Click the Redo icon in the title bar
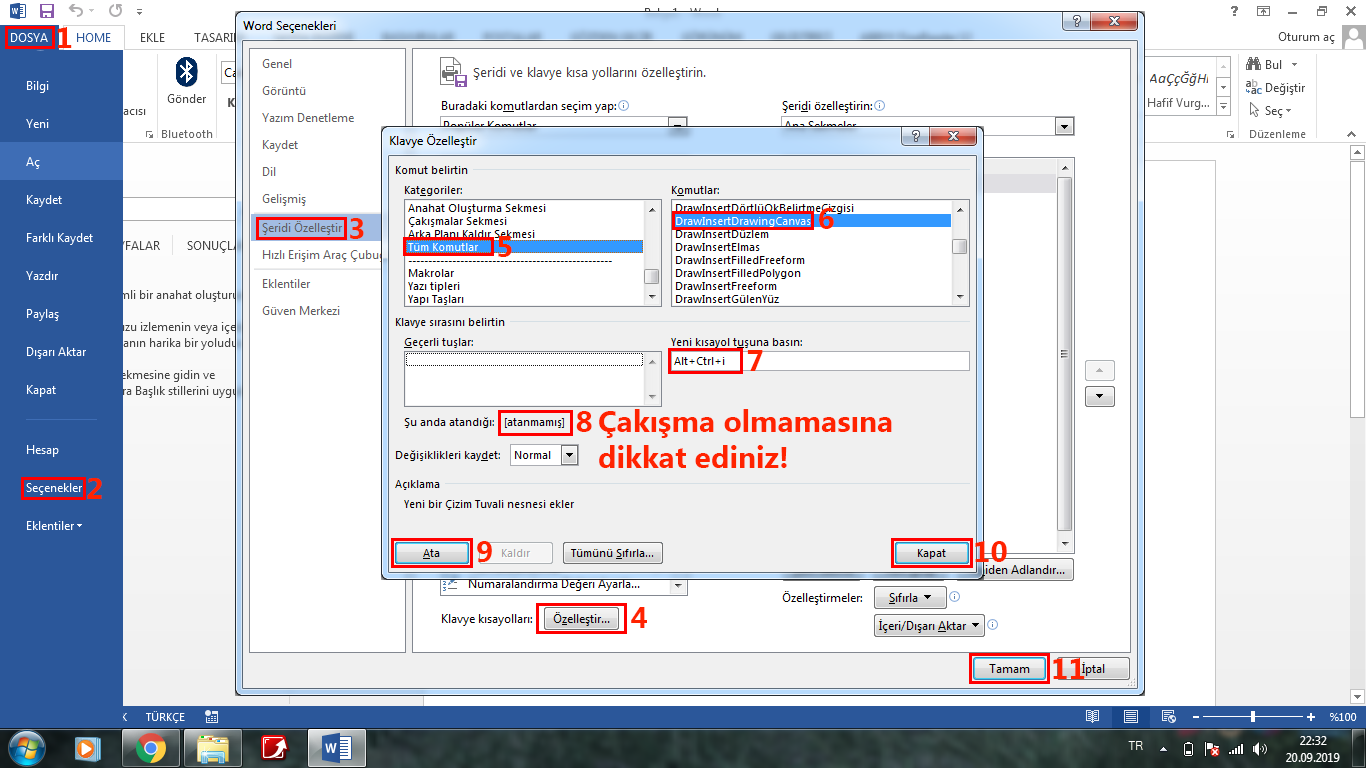 [x=115, y=11]
